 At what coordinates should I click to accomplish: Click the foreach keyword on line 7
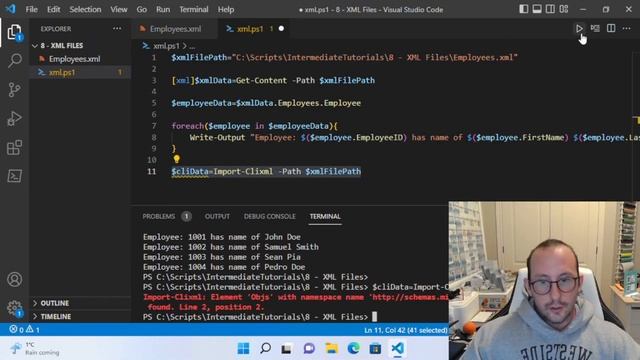(x=188, y=126)
